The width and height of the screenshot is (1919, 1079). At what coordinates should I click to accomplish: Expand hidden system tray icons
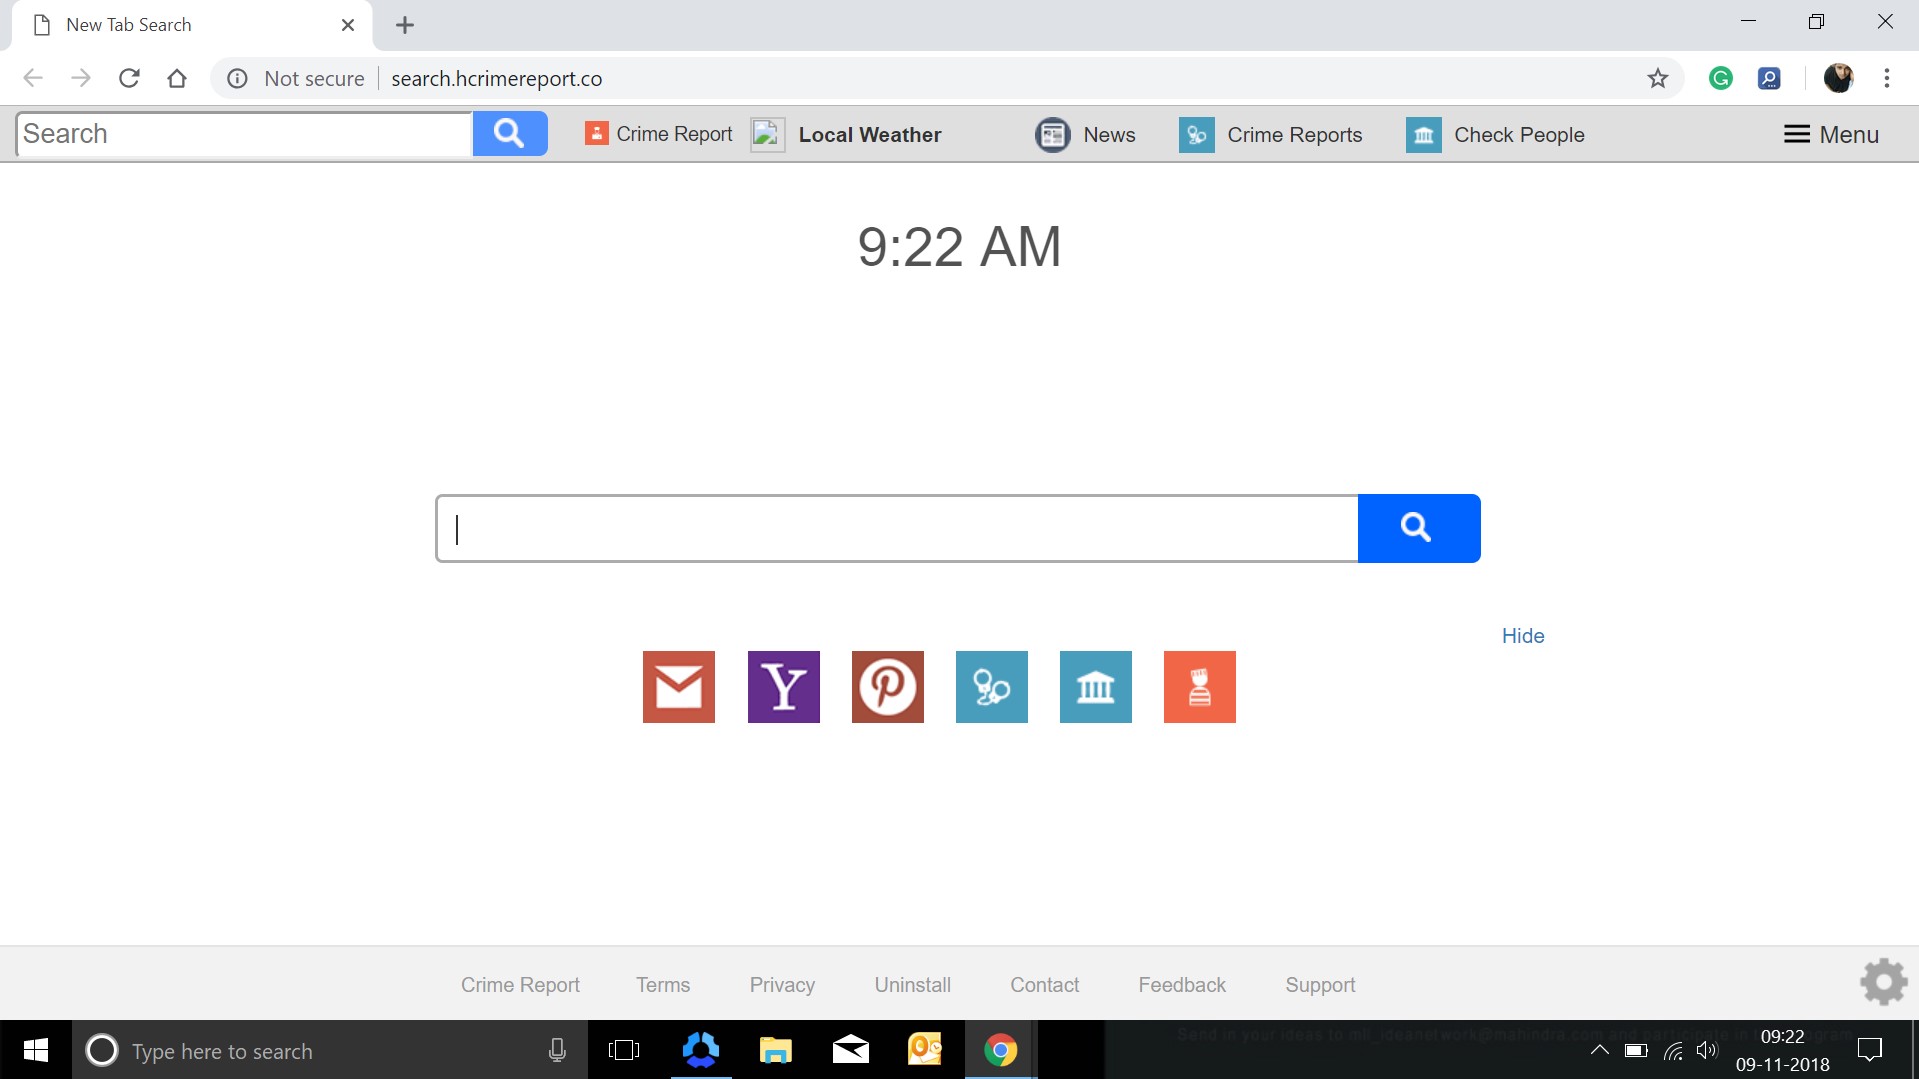pyautogui.click(x=1599, y=1050)
